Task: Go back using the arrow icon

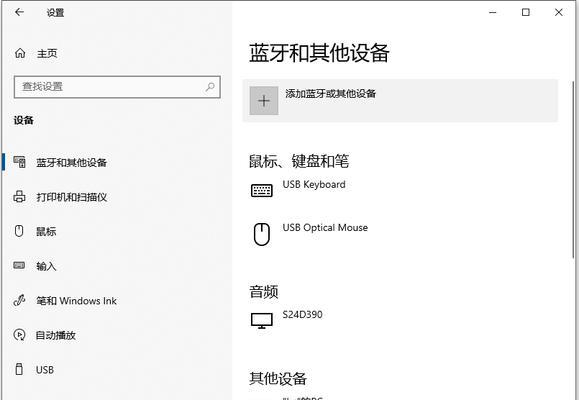Action: point(19,12)
